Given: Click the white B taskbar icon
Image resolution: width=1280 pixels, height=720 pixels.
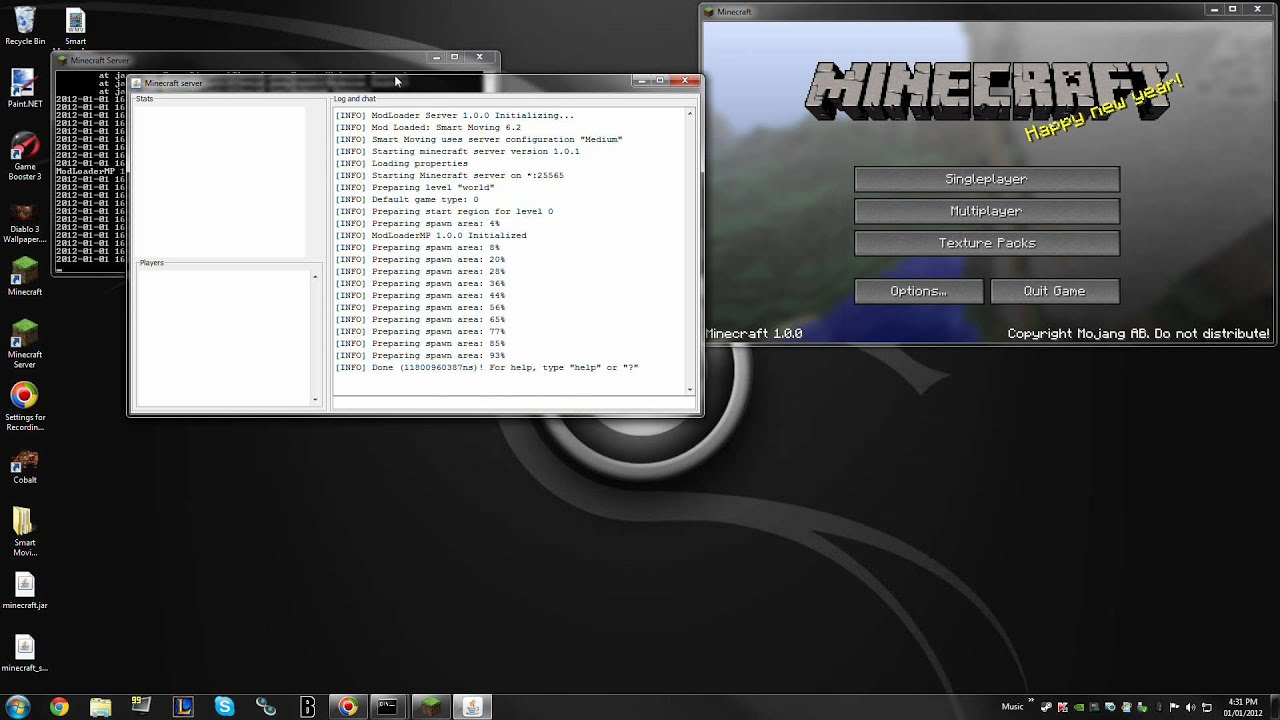Looking at the screenshot, I should 308,707.
